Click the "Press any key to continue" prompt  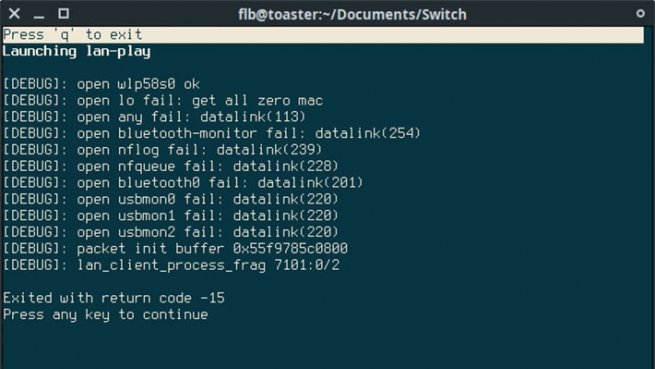pyautogui.click(x=105, y=314)
